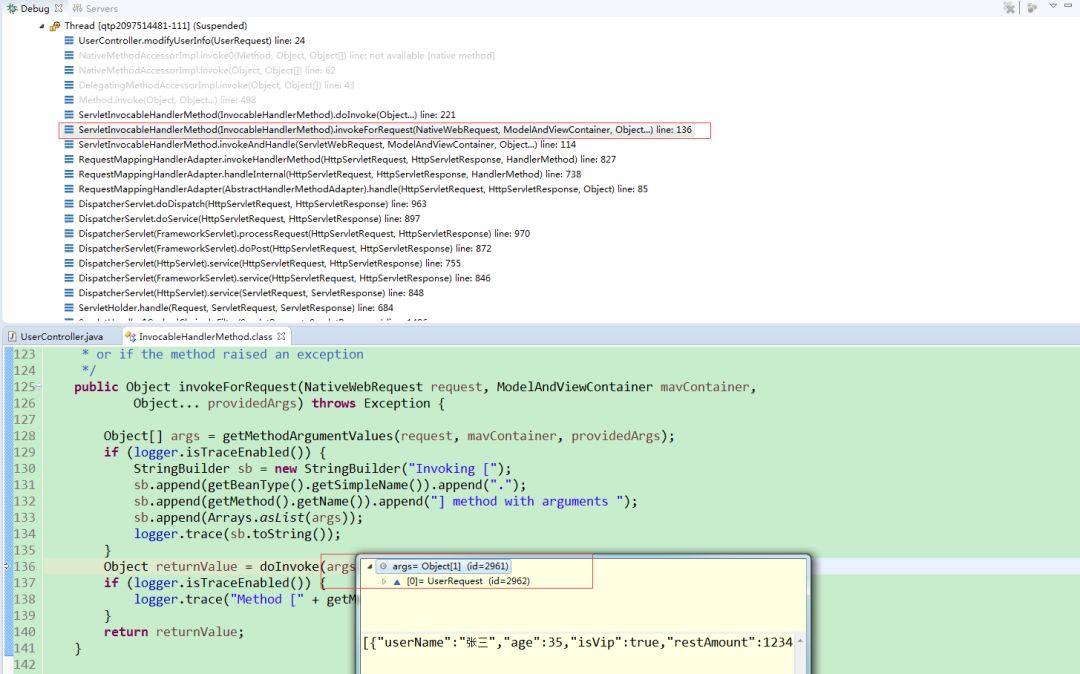The image size is (1080, 674).
Task: Select FrameworkServlet.doPost line 872 frame
Action: pos(284,249)
